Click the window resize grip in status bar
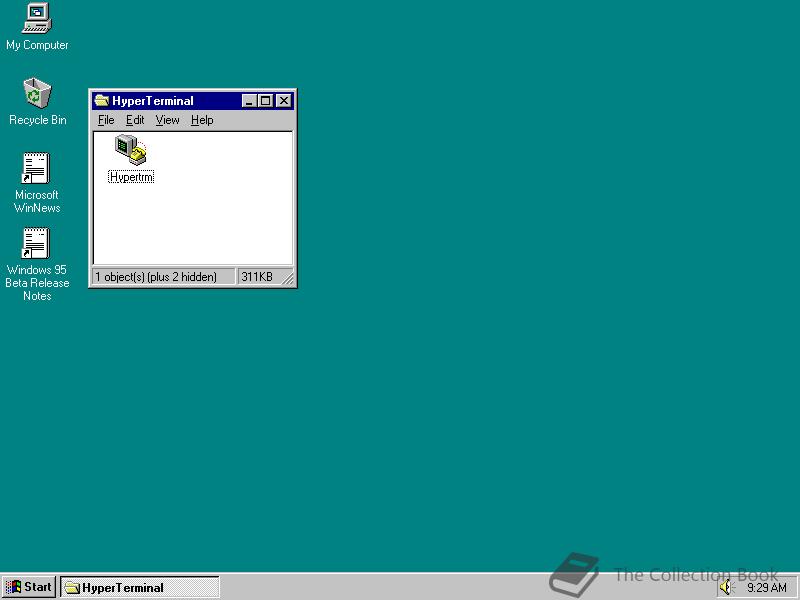The width and height of the screenshot is (800, 600). coord(288,278)
